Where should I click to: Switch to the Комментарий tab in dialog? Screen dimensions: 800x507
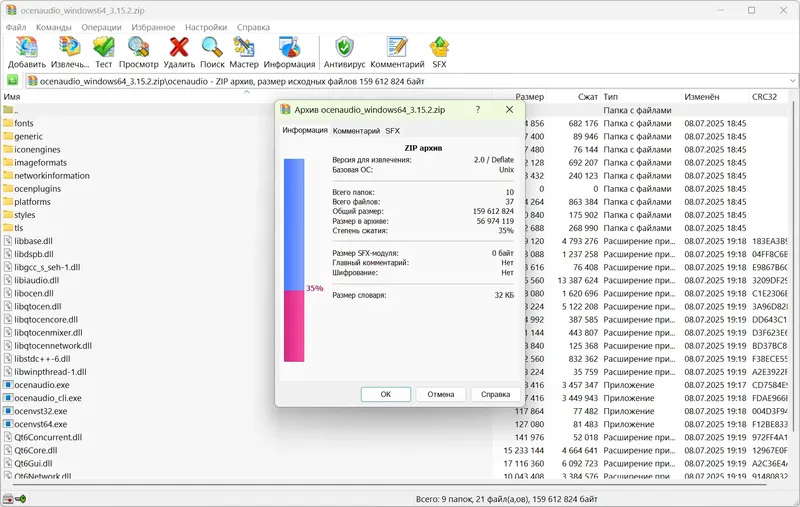click(356, 131)
